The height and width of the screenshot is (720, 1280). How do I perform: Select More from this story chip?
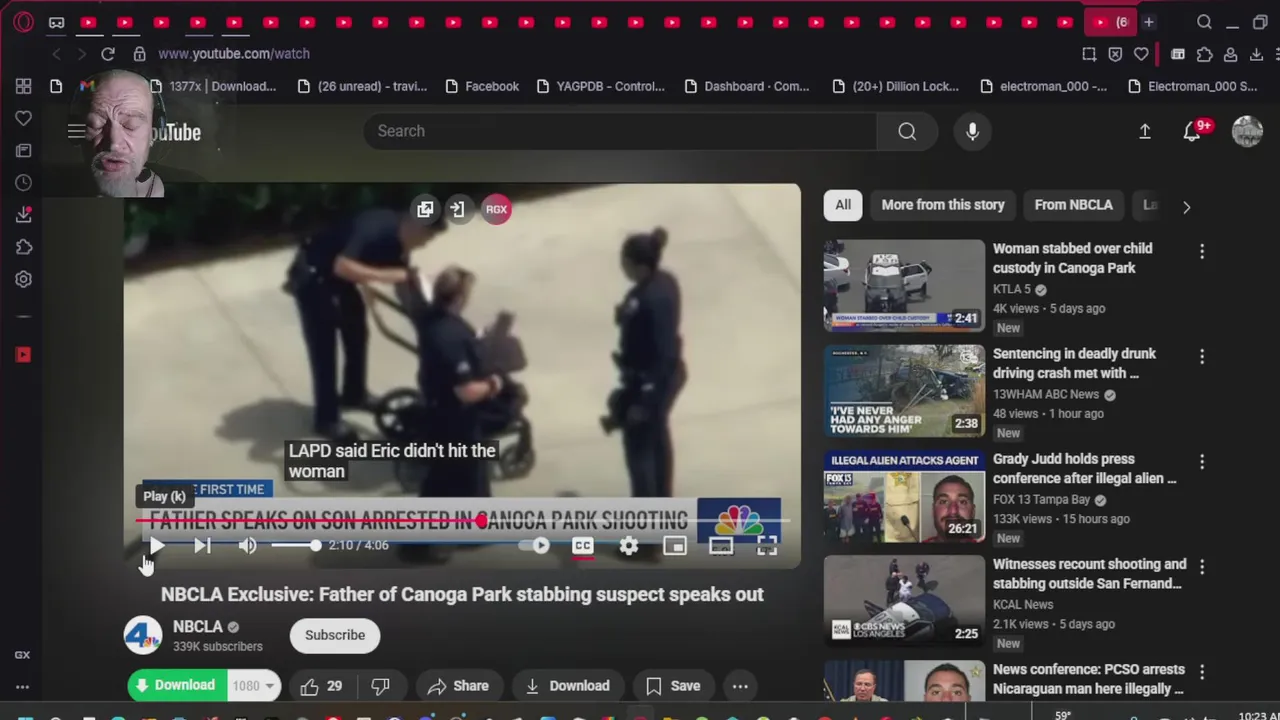943,205
